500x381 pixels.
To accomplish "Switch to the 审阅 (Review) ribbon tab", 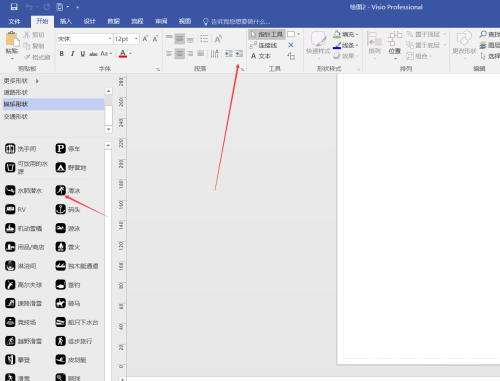I will pos(161,22).
